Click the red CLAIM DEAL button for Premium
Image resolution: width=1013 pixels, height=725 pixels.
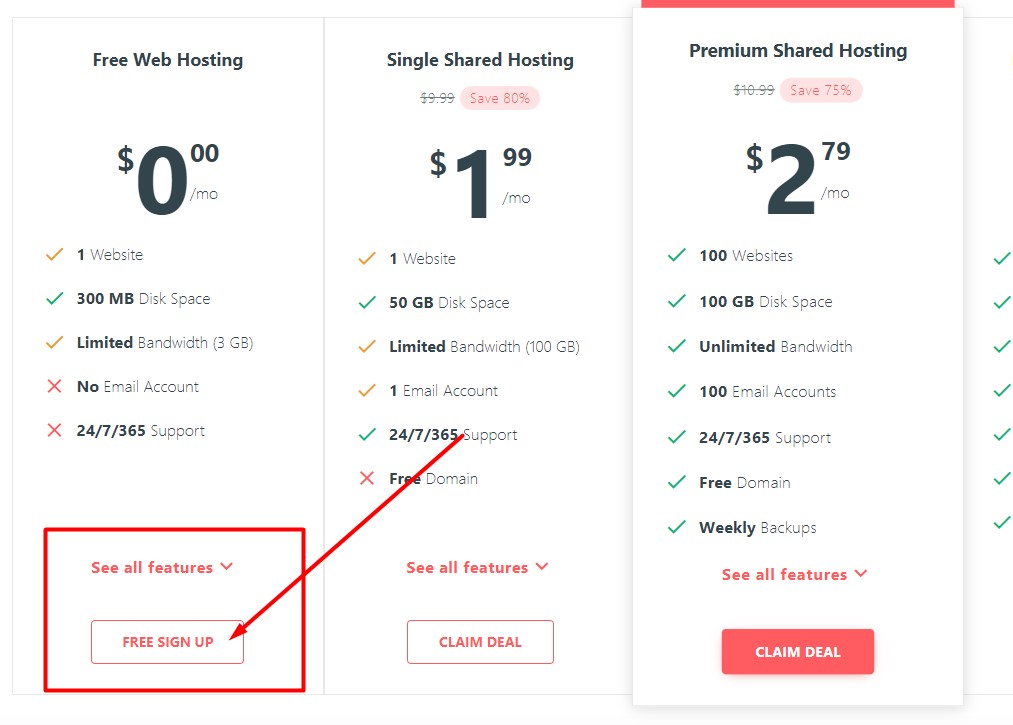tap(798, 651)
